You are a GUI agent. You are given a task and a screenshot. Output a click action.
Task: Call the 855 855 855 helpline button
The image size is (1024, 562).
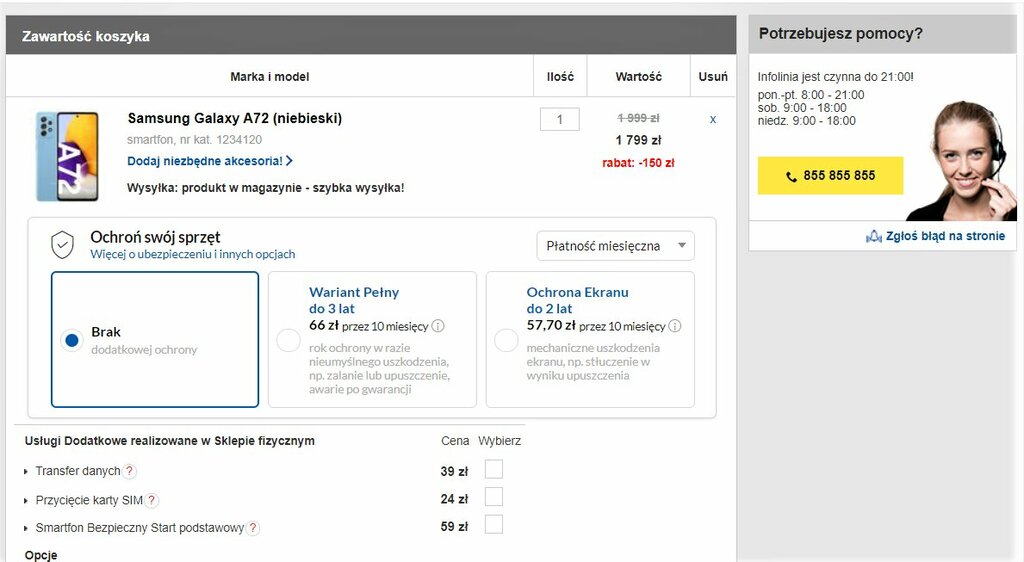[x=830, y=175]
